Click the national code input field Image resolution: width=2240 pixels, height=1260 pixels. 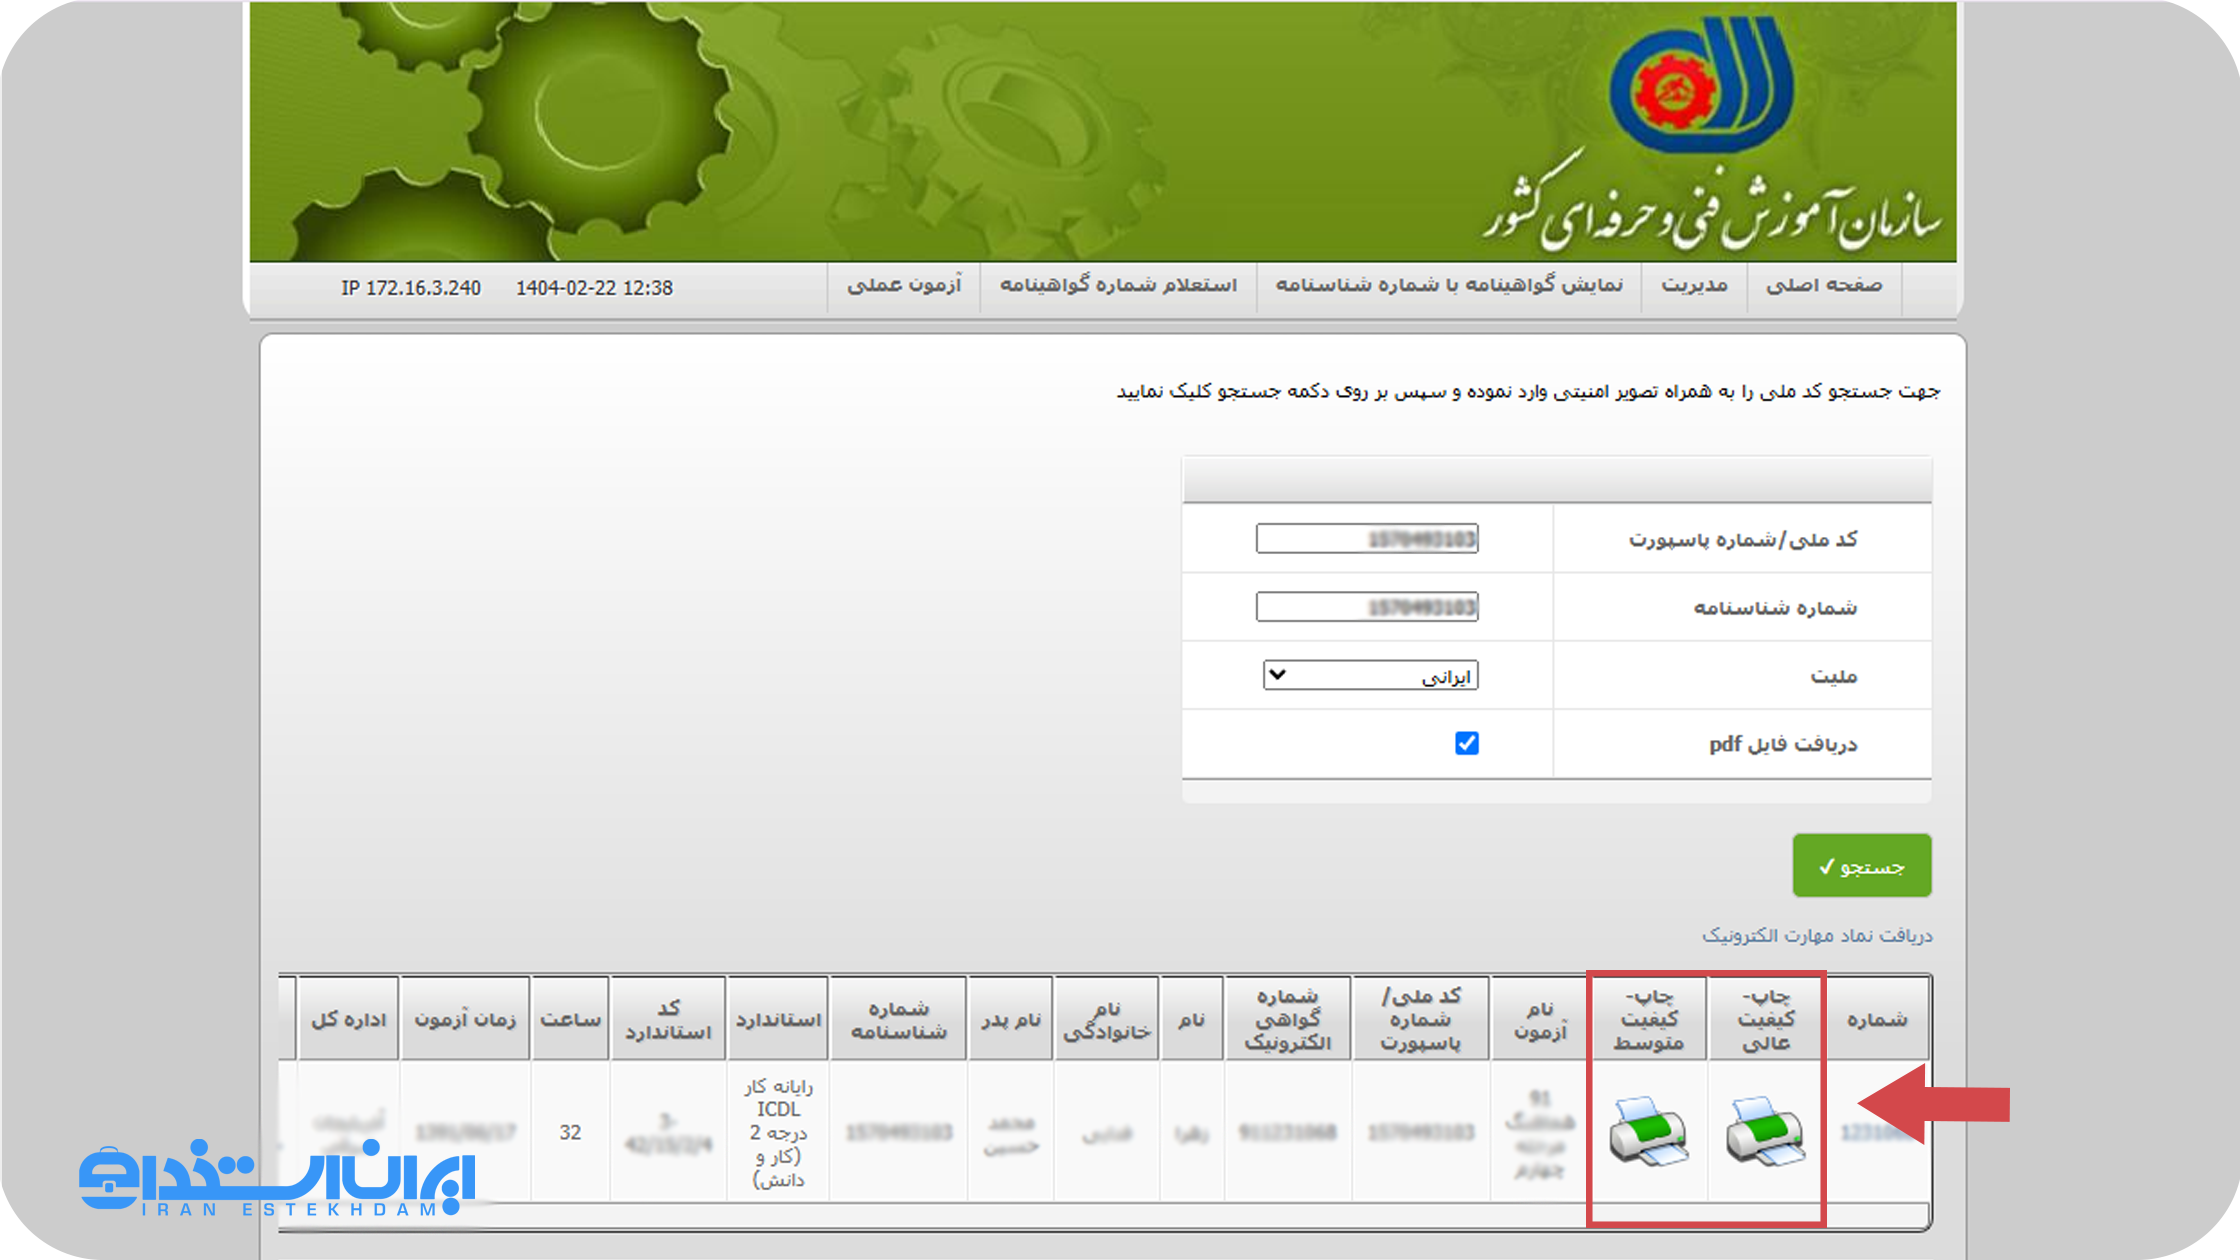(1366, 539)
